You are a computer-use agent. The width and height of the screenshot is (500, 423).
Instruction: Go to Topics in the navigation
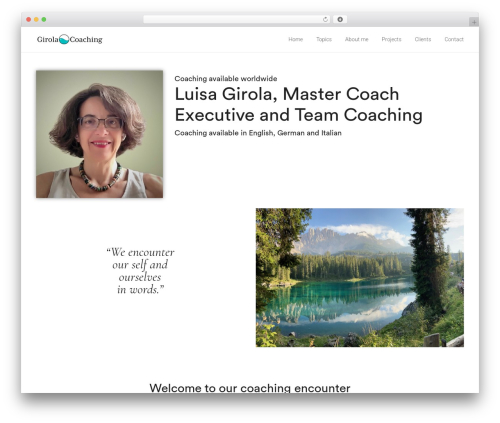click(x=324, y=39)
